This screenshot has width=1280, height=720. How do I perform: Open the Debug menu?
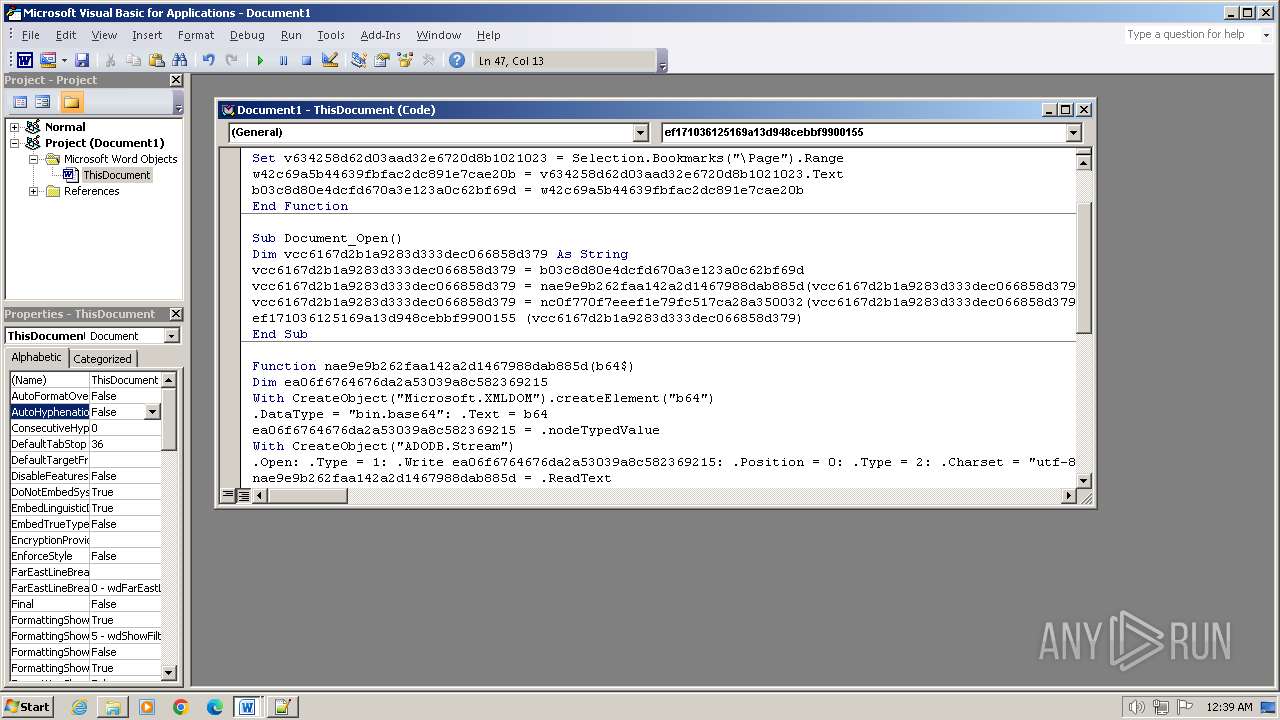tap(247, 35)
